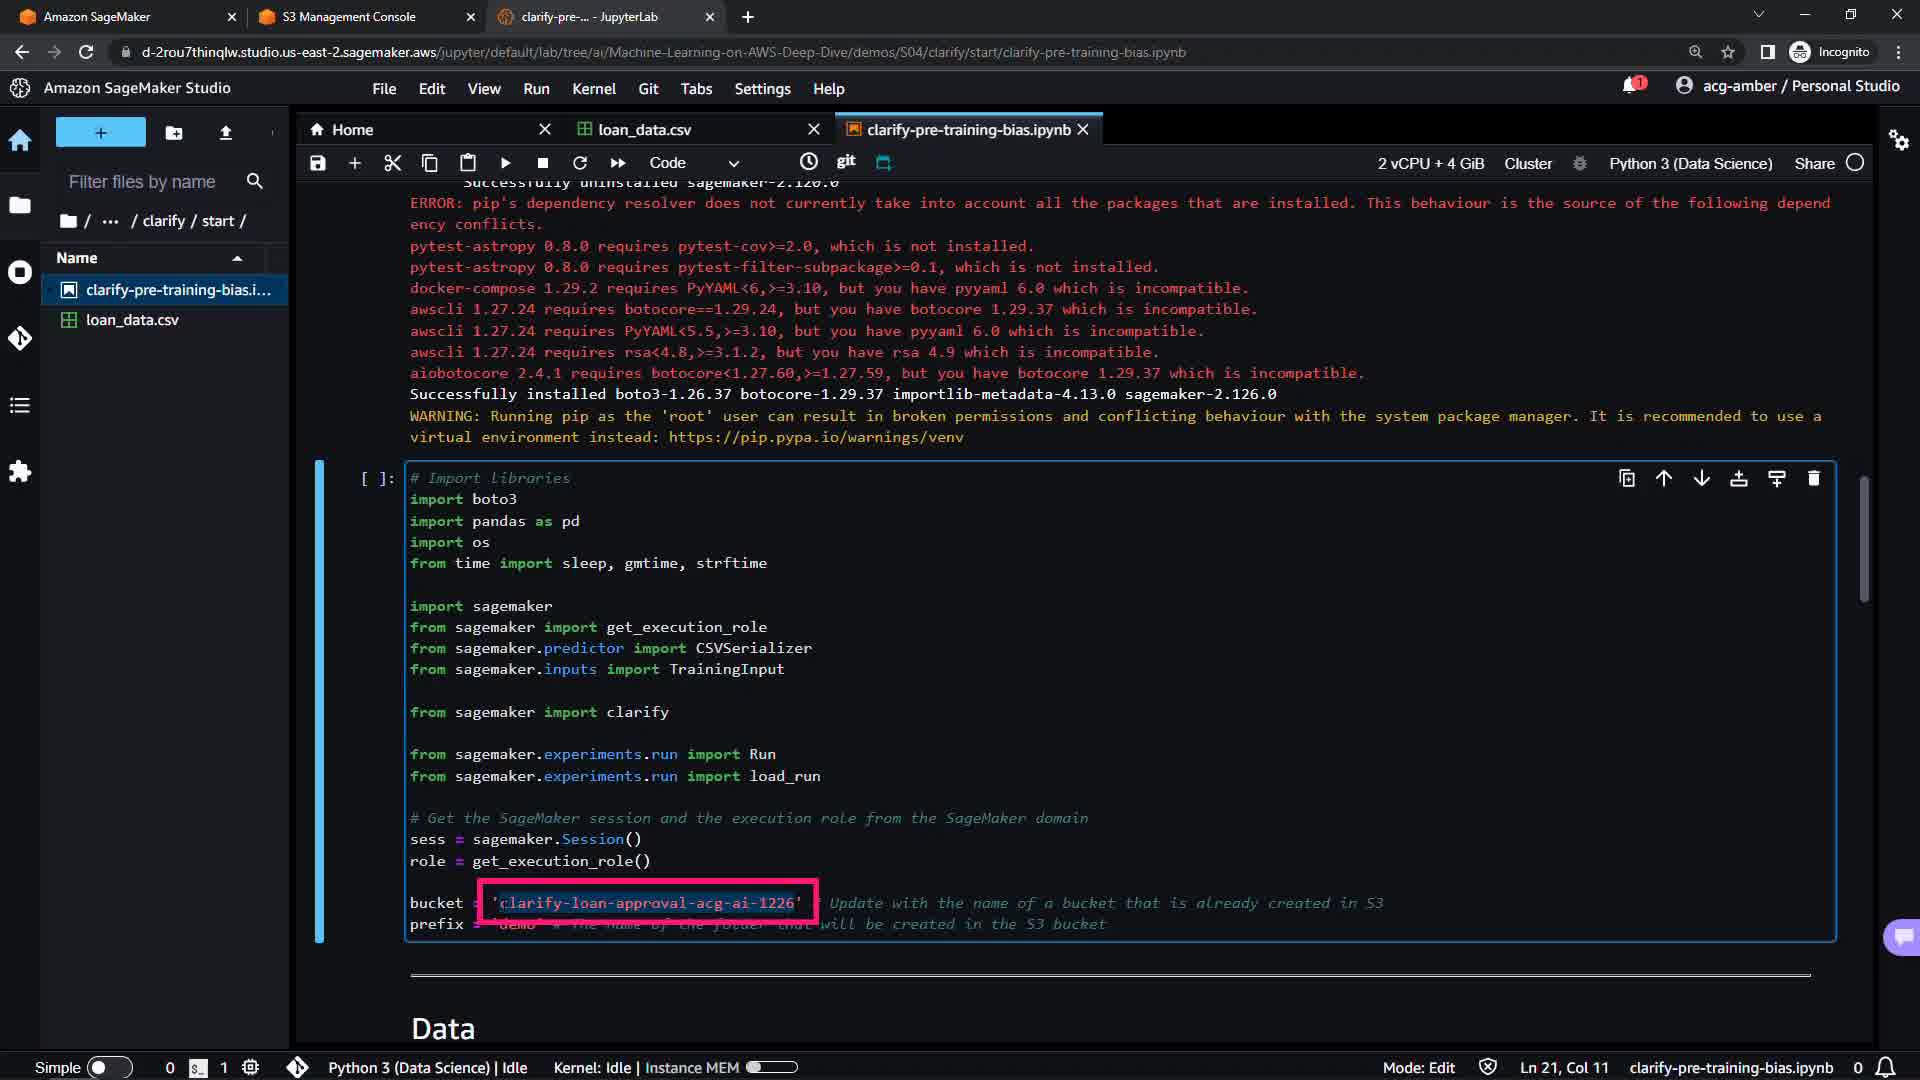
Task: Move the cell down with arrow icon
Action: pos(1701,478)
